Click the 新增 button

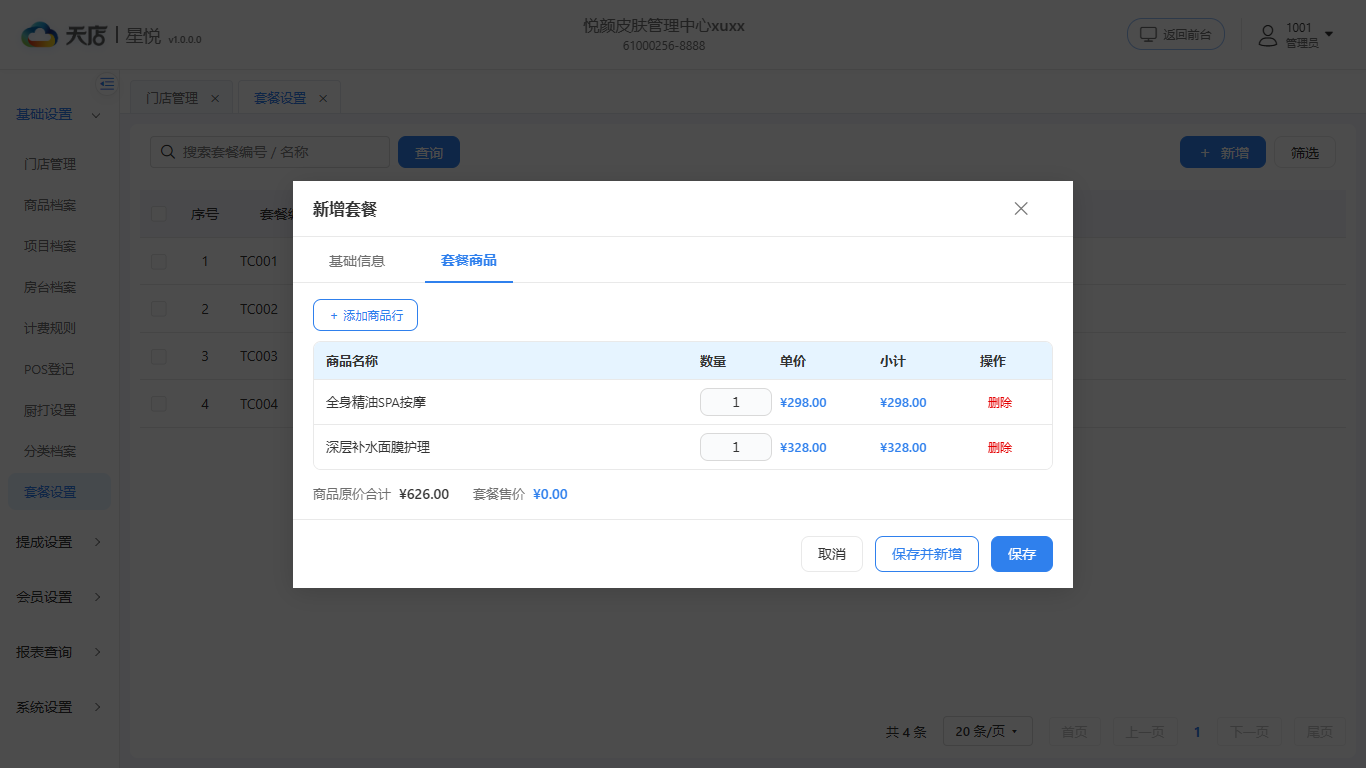pyautogui.click(x=1223, y=152)
